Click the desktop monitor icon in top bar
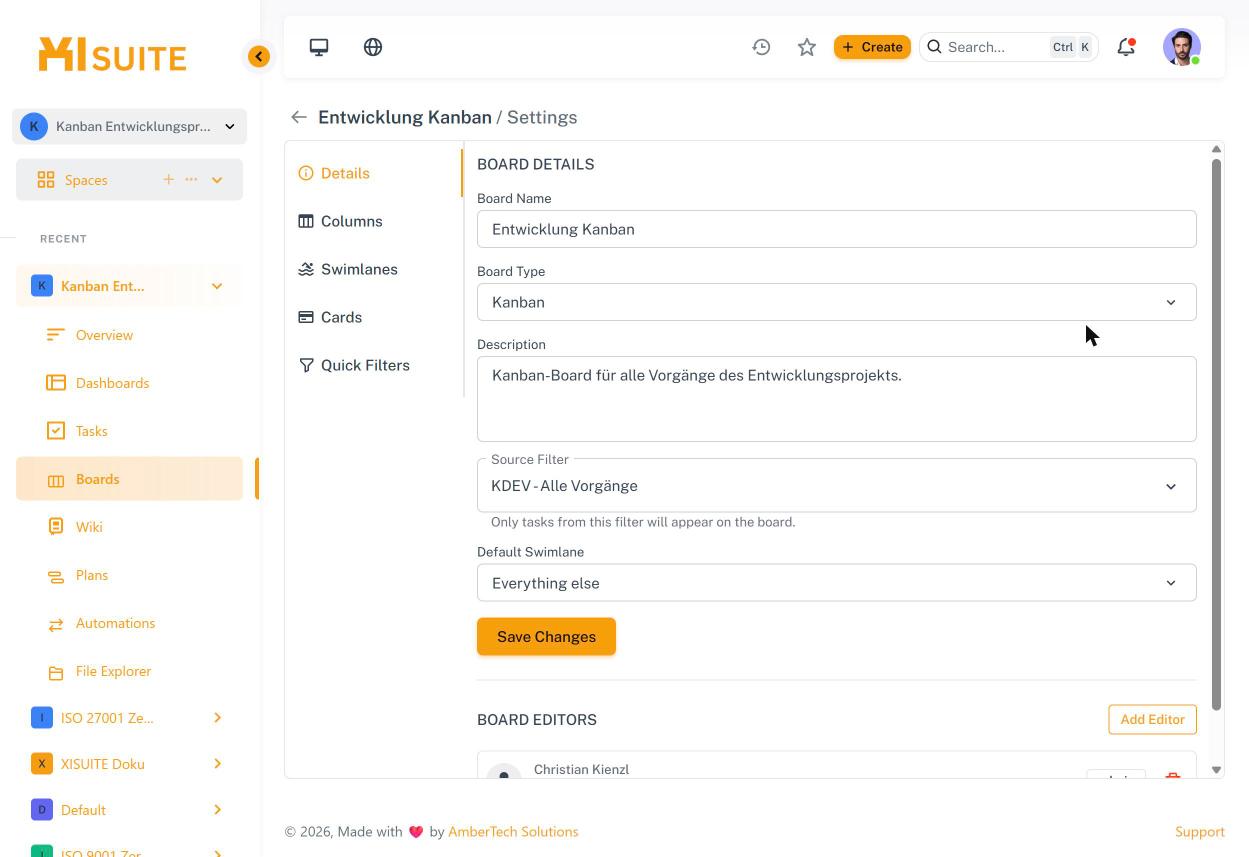The height and width of the screenshot is (857, 1249). click(x=319, y=47)
